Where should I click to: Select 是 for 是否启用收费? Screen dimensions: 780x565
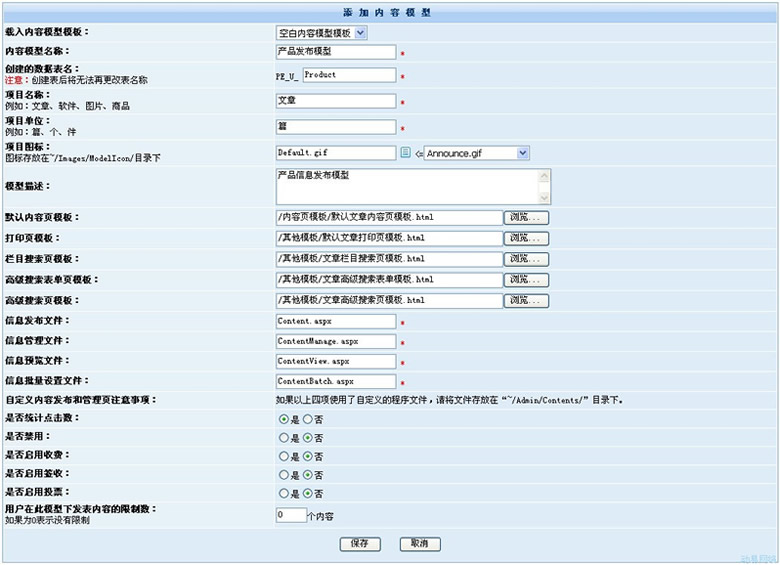tap(284, 456)
